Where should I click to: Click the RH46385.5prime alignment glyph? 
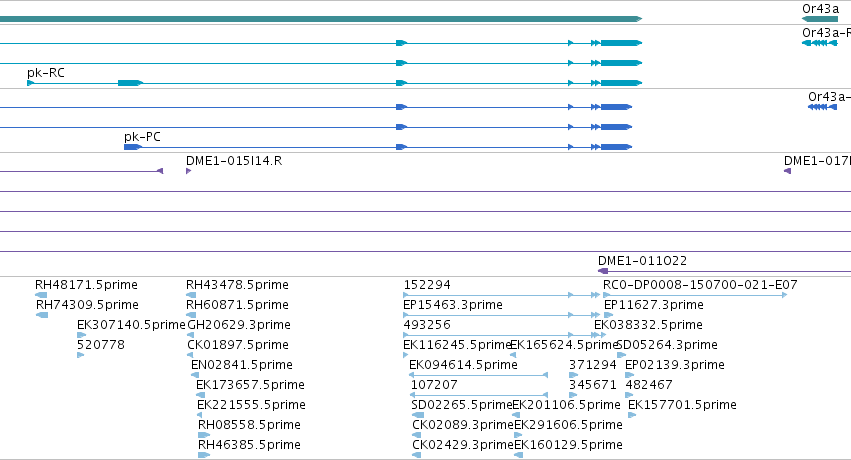tap(204, 455)
